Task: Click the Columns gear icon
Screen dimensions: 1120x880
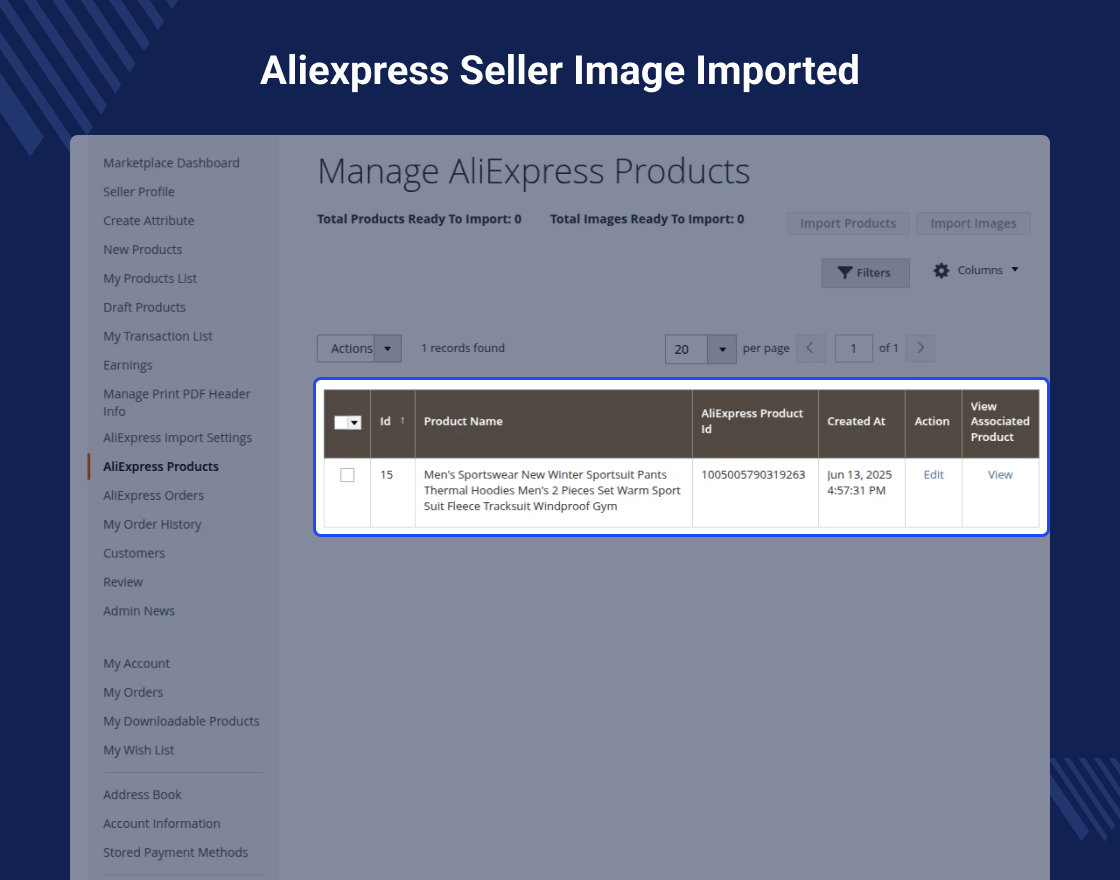Action: [x=941, y=271]
